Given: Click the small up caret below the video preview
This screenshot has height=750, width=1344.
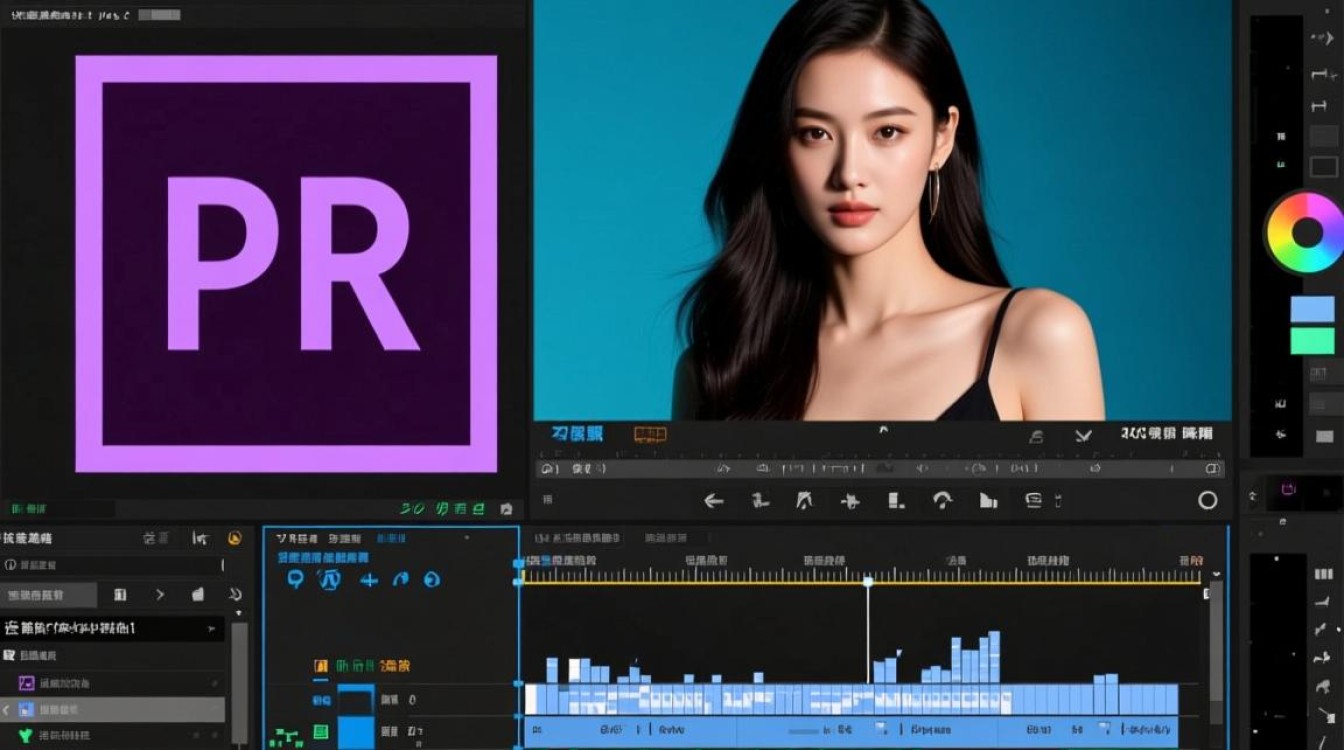Looking at the screenshot, I should click(883, 429).
